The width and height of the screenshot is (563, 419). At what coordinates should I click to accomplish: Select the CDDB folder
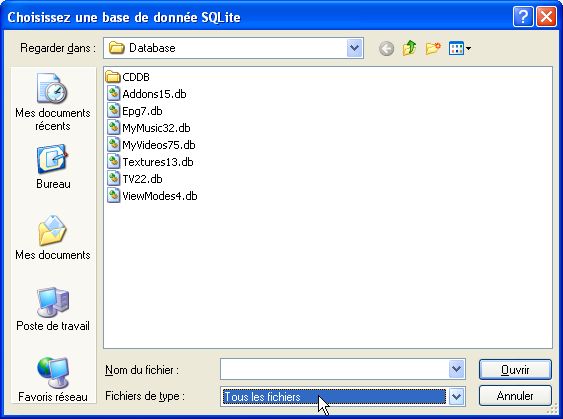pos(128,77)
